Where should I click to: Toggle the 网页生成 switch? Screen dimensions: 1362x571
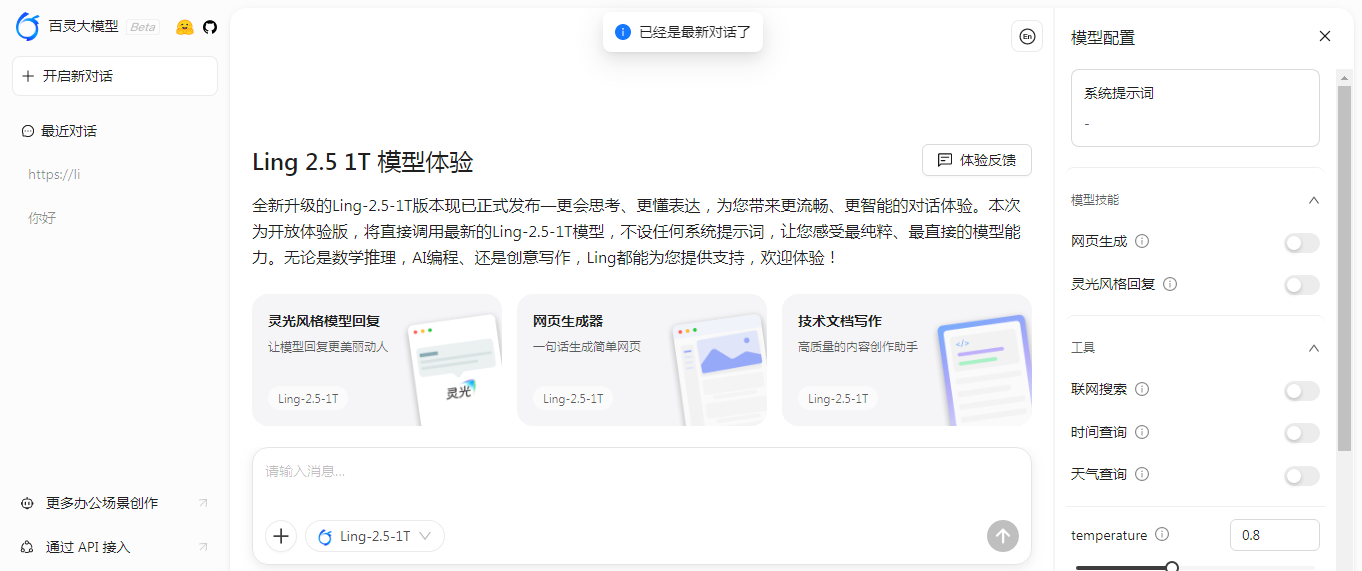tap(1302, 242)
